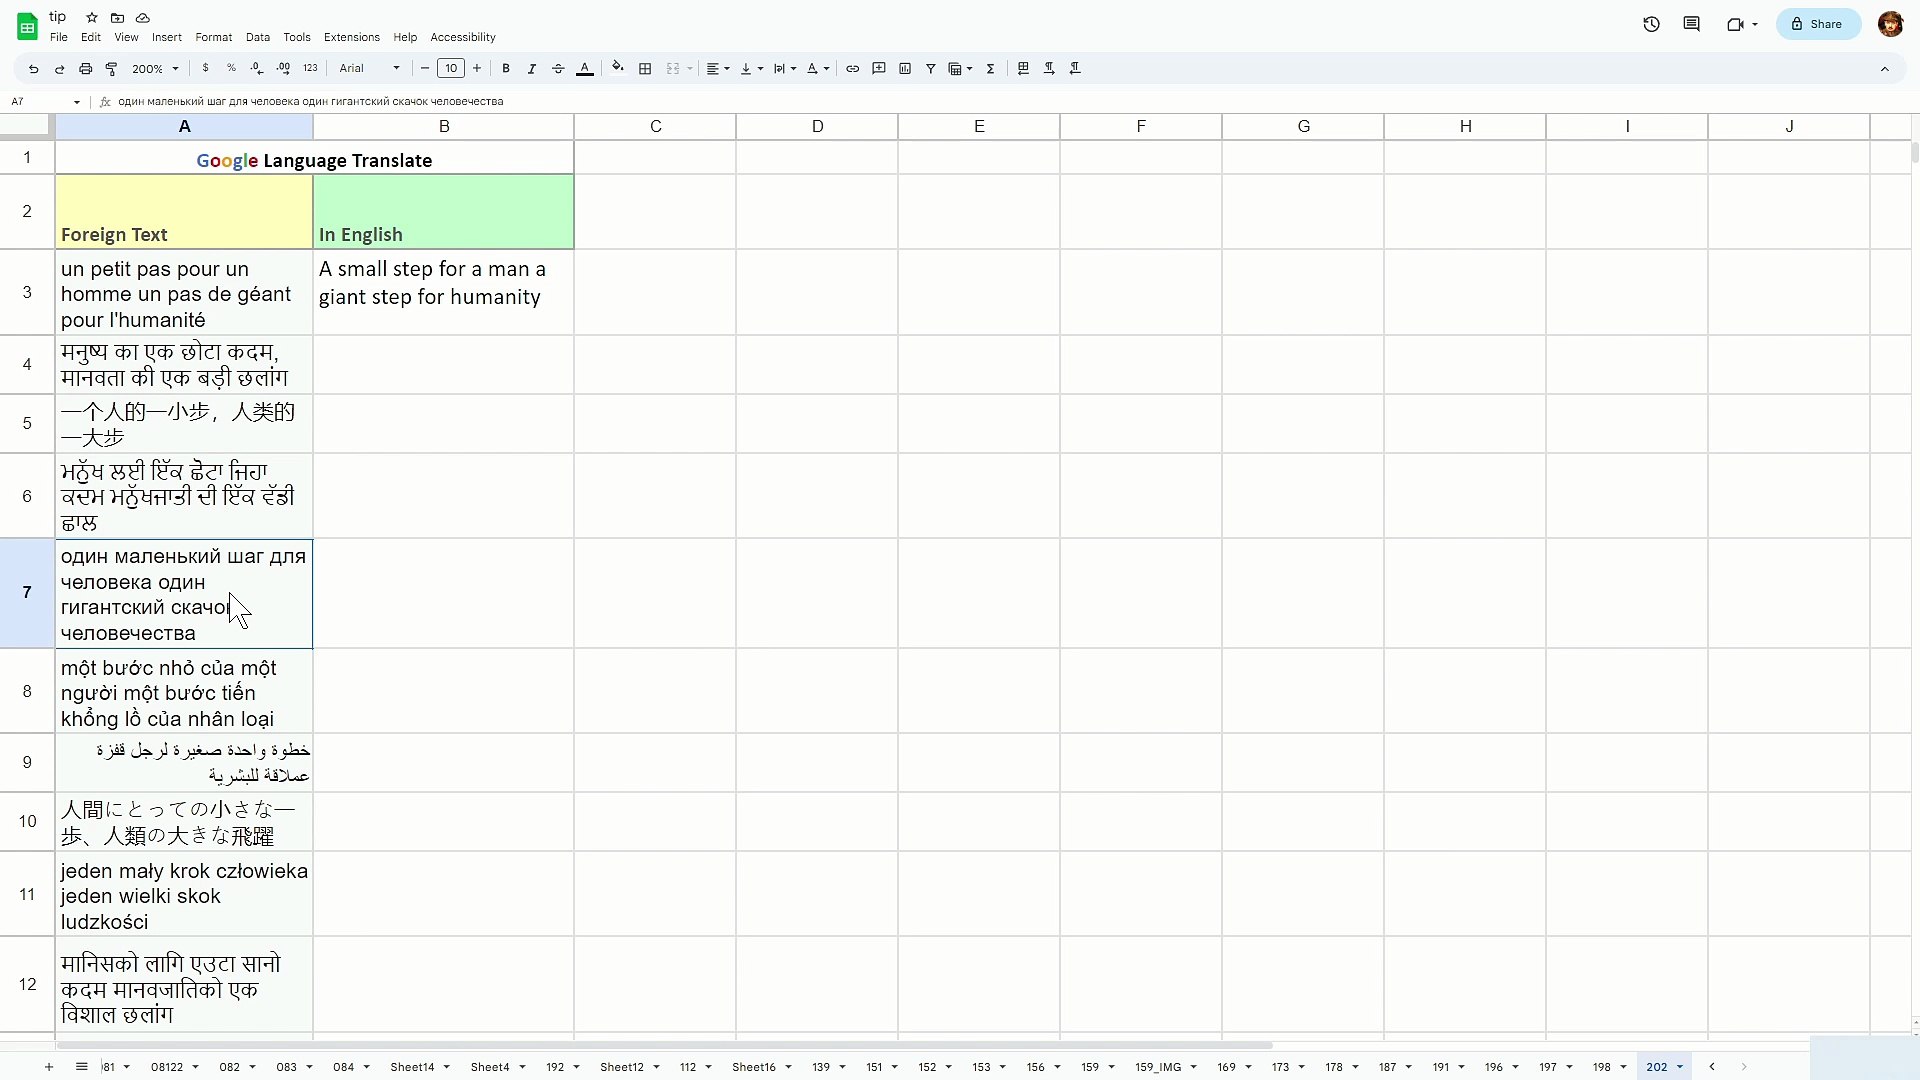Click the Share button
Screen dimensions: 1920x1080
(x=1818, y=24)
